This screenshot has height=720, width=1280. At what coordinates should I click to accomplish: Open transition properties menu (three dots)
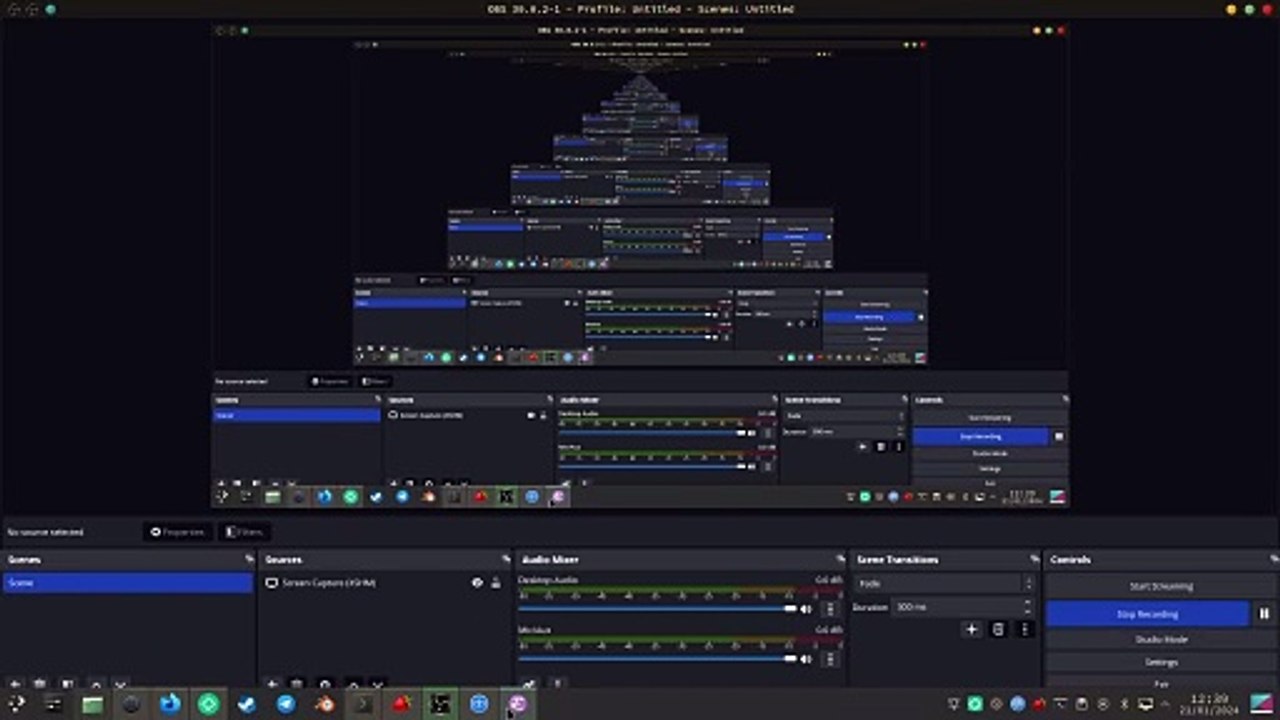click(x=1024, y=629)
